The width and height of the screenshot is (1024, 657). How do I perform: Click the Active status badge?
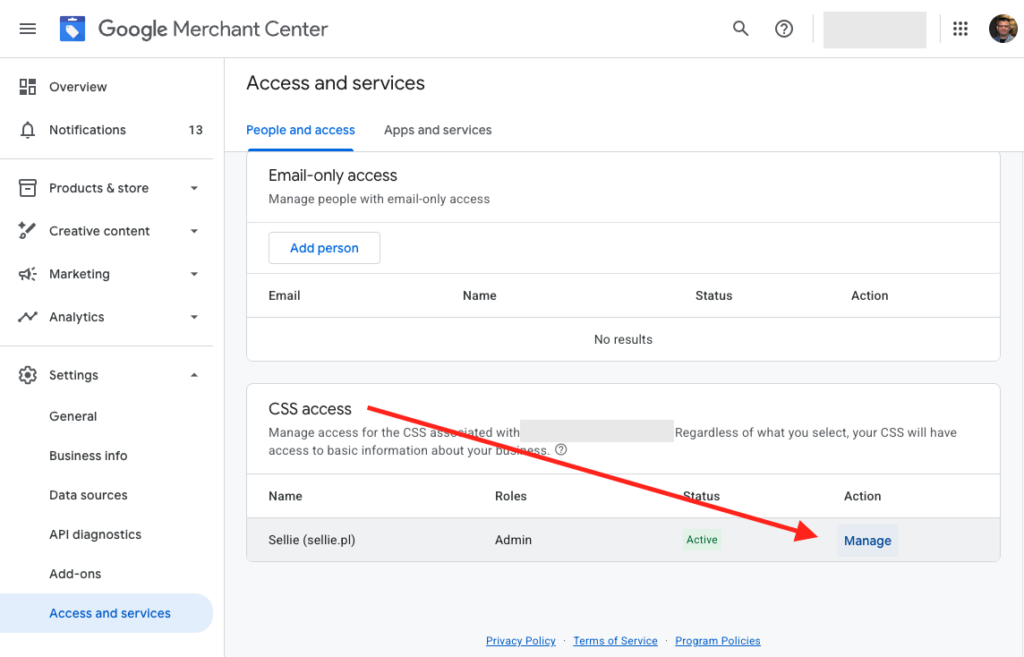pyautogui.click(x=702, y=539)
